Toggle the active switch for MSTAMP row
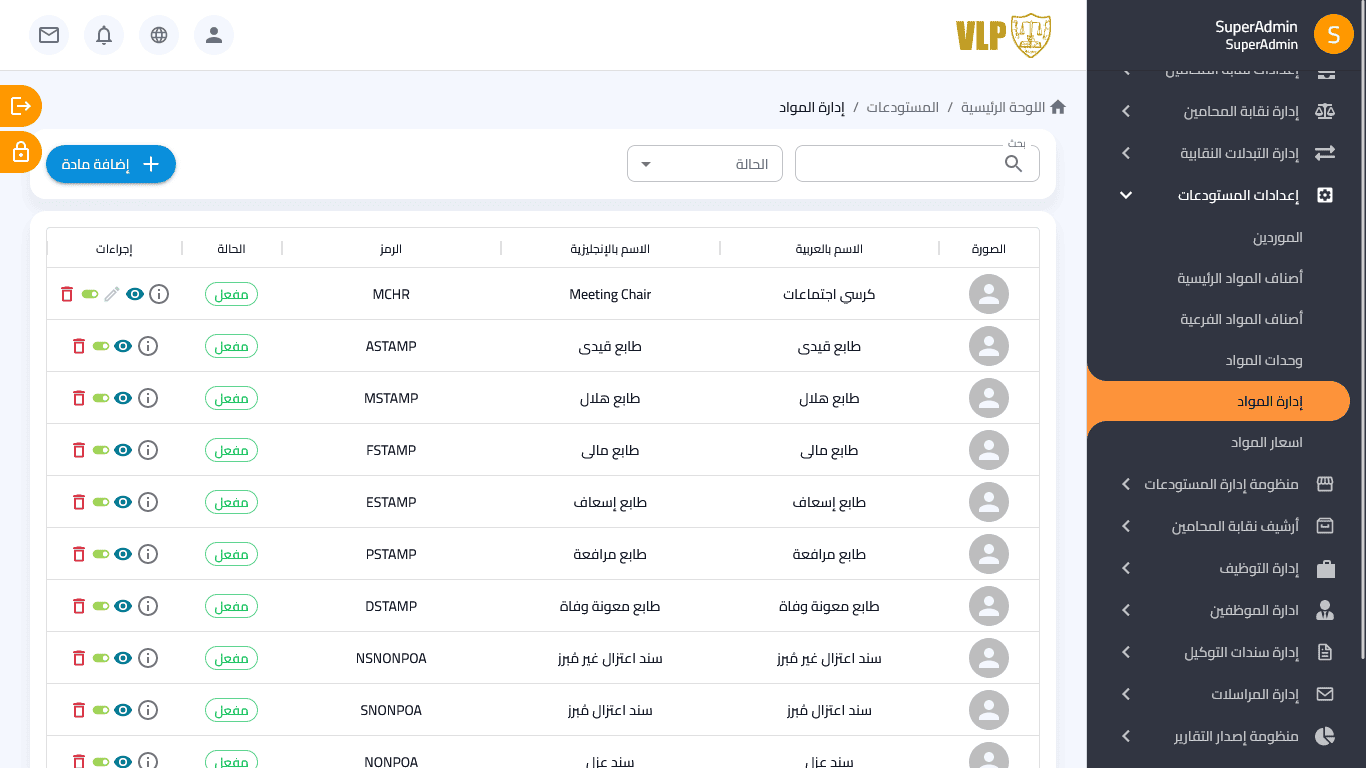The height and width of the screenshot is (768, 1366). pyautogui.click(x=101, y=398)
